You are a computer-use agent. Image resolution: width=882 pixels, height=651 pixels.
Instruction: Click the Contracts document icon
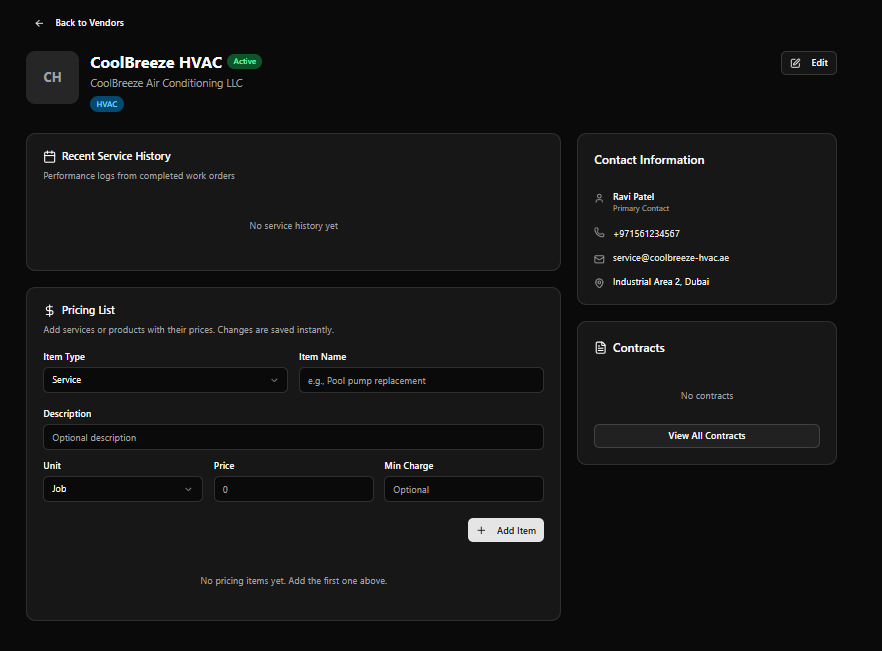(x=601, y=348)
